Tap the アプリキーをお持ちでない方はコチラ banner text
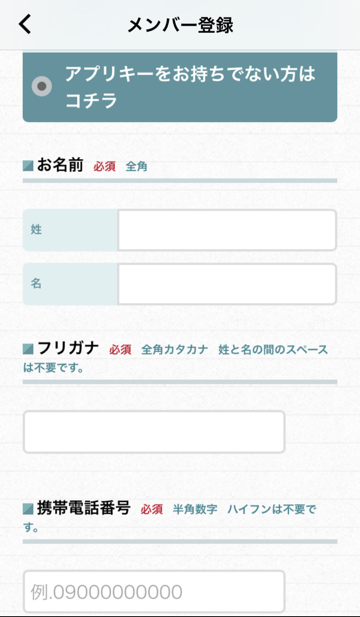 190,87
